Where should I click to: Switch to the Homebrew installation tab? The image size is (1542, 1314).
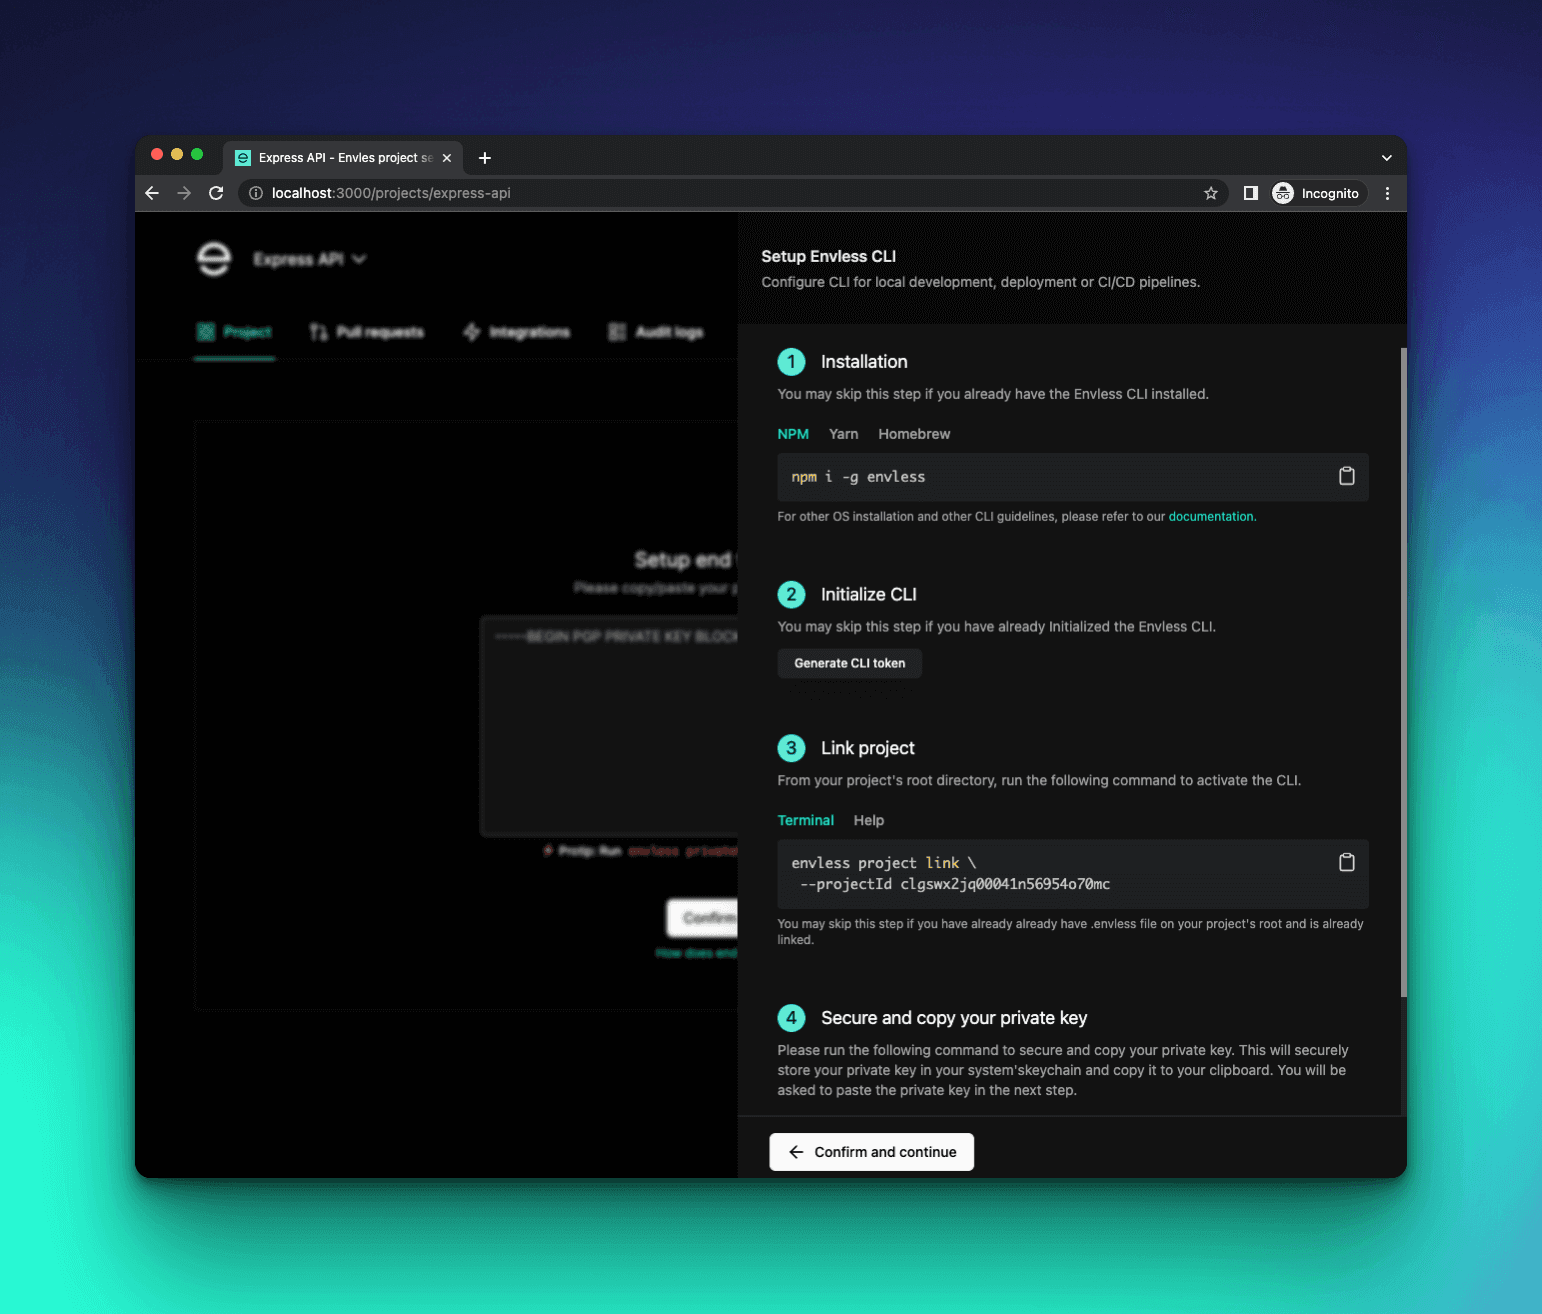(x=914, y=434)
